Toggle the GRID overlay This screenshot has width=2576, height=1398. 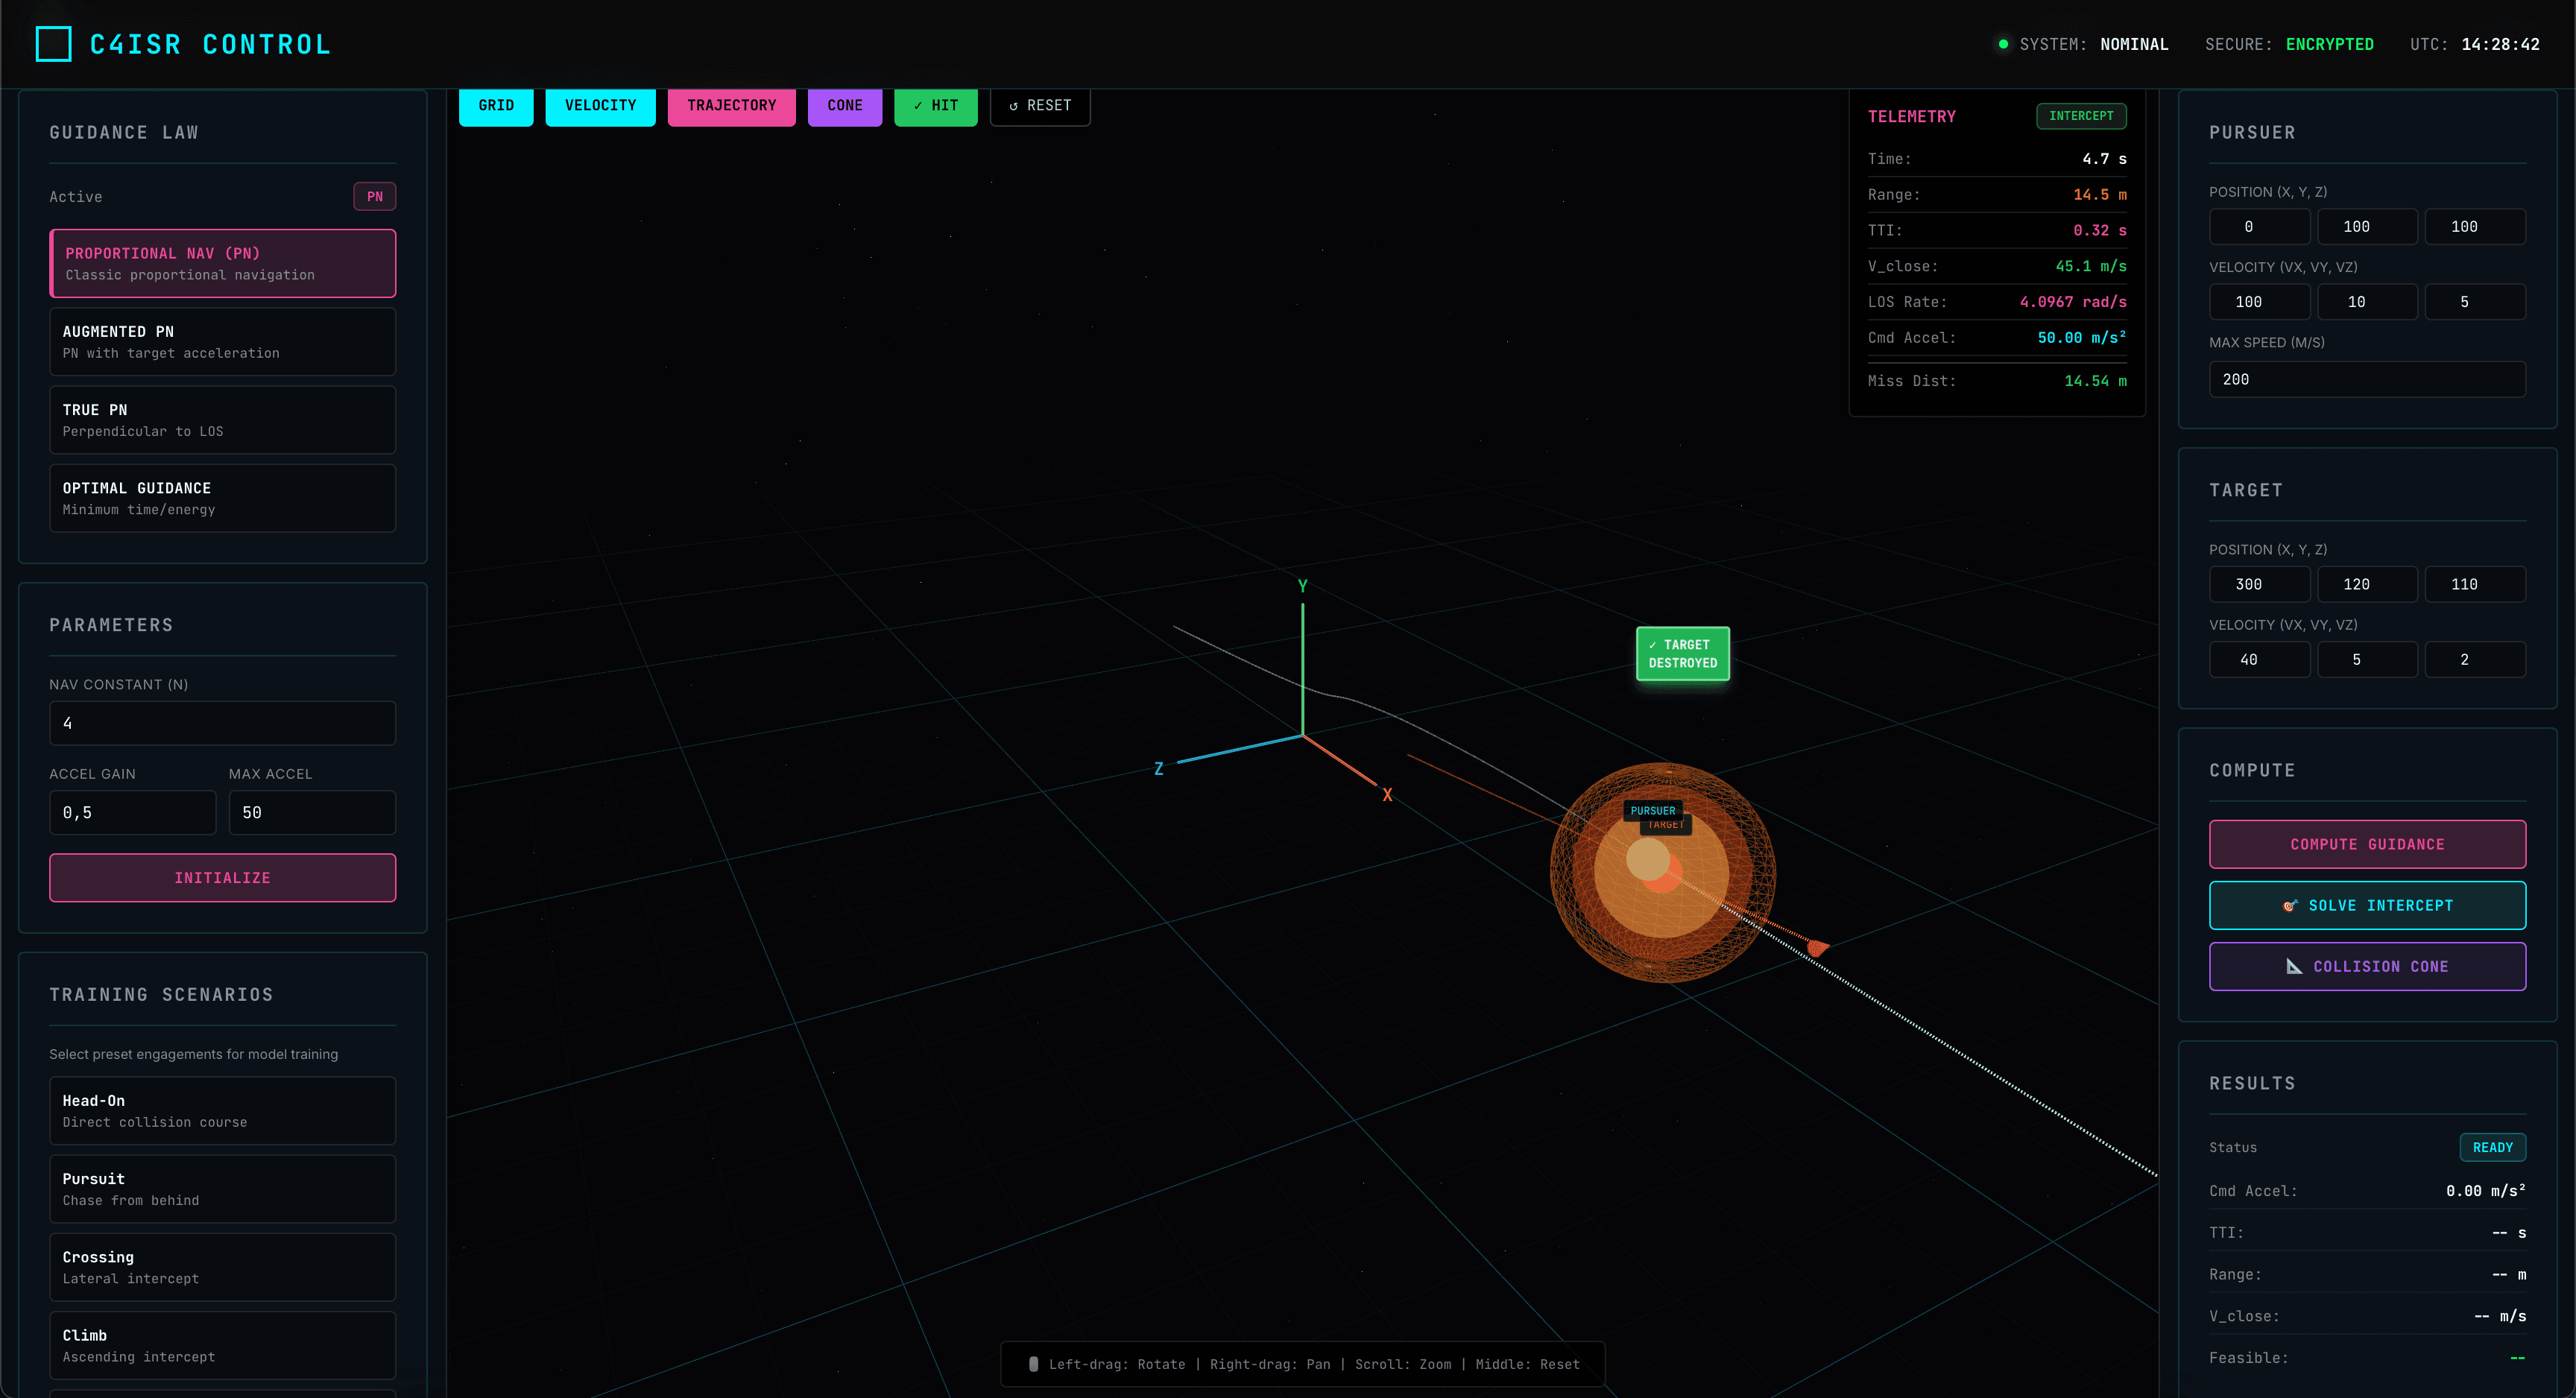pyautogui.click(x=496, y=105)
